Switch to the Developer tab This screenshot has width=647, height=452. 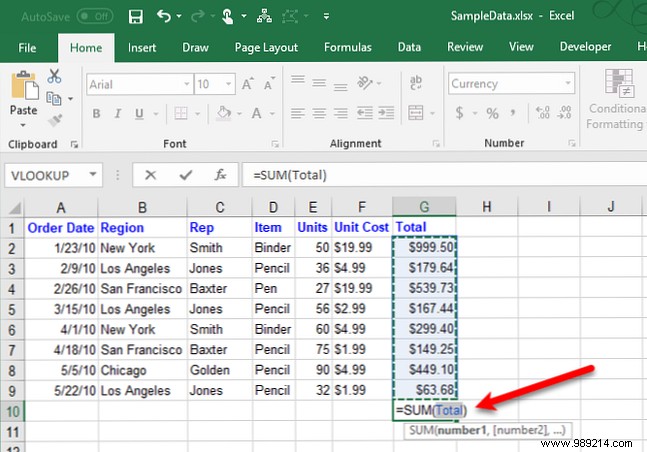[x=586, y=47]
